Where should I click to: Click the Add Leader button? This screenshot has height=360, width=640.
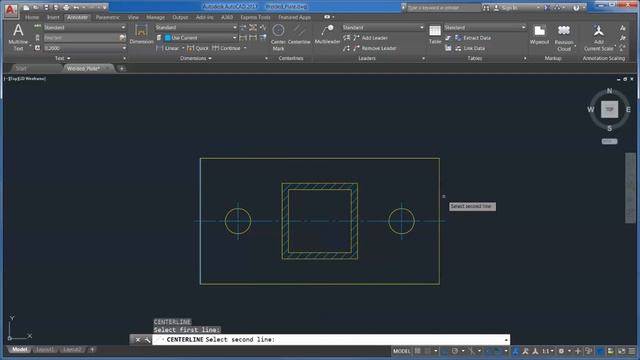(x=371, y=38)
